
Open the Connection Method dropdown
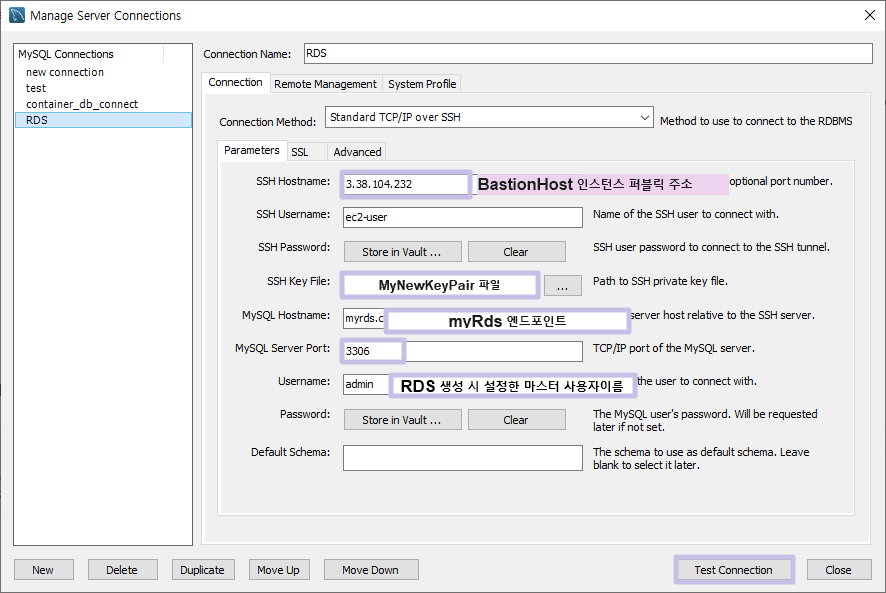(x=489, y=117)
